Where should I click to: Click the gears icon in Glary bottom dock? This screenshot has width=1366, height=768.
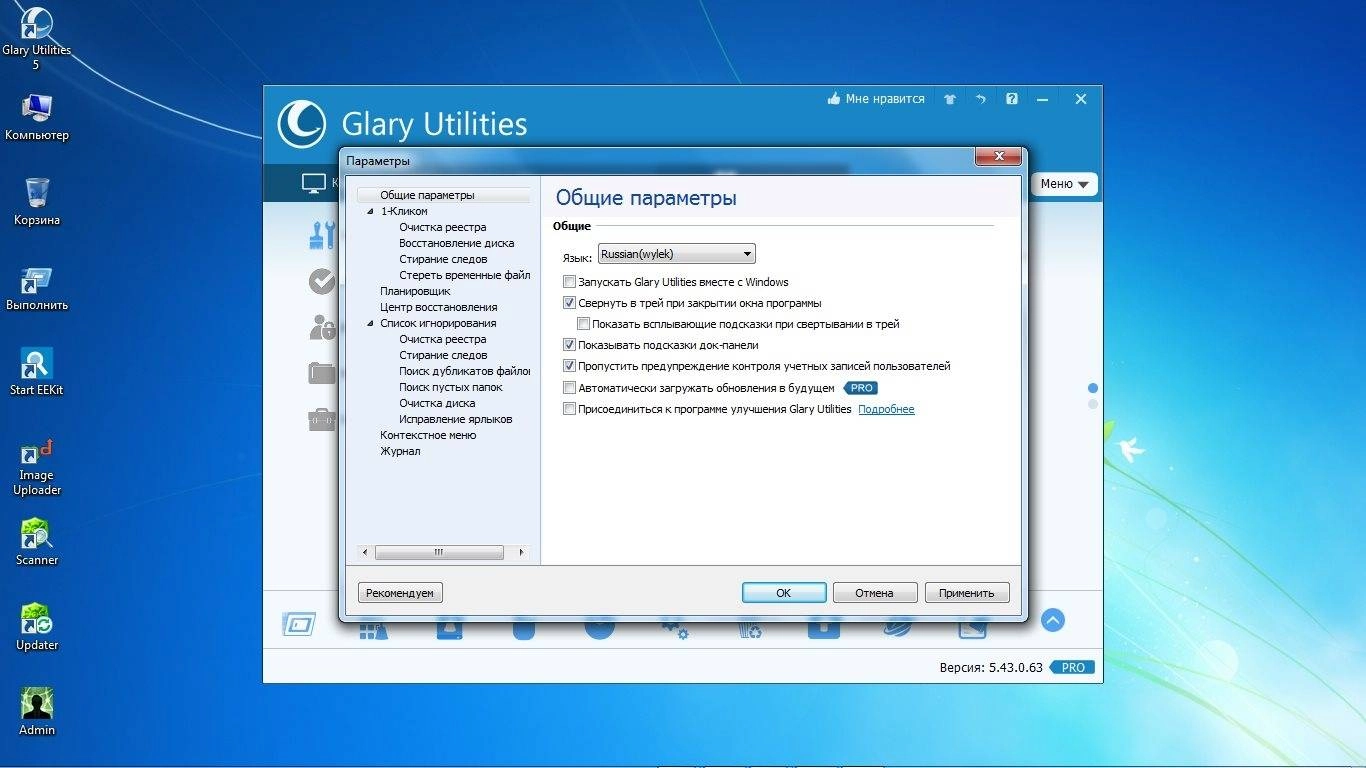674,627
